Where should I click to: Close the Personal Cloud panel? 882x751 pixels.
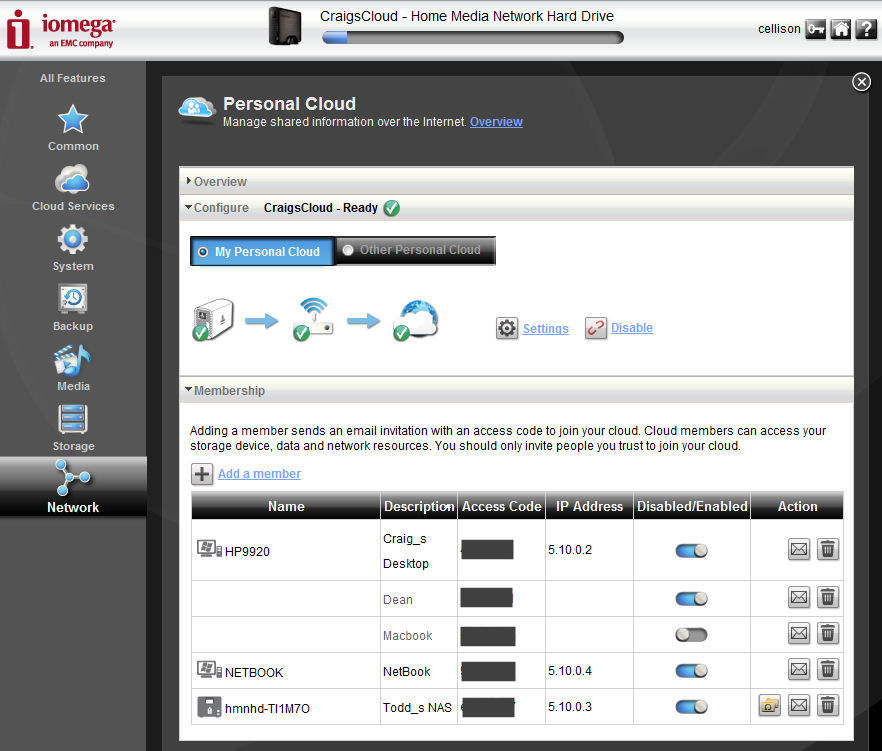point(861,82)
